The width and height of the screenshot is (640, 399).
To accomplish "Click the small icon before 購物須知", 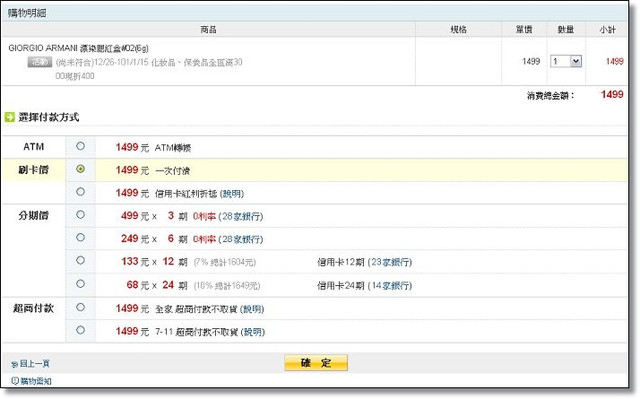I will [x=15, y=381].
